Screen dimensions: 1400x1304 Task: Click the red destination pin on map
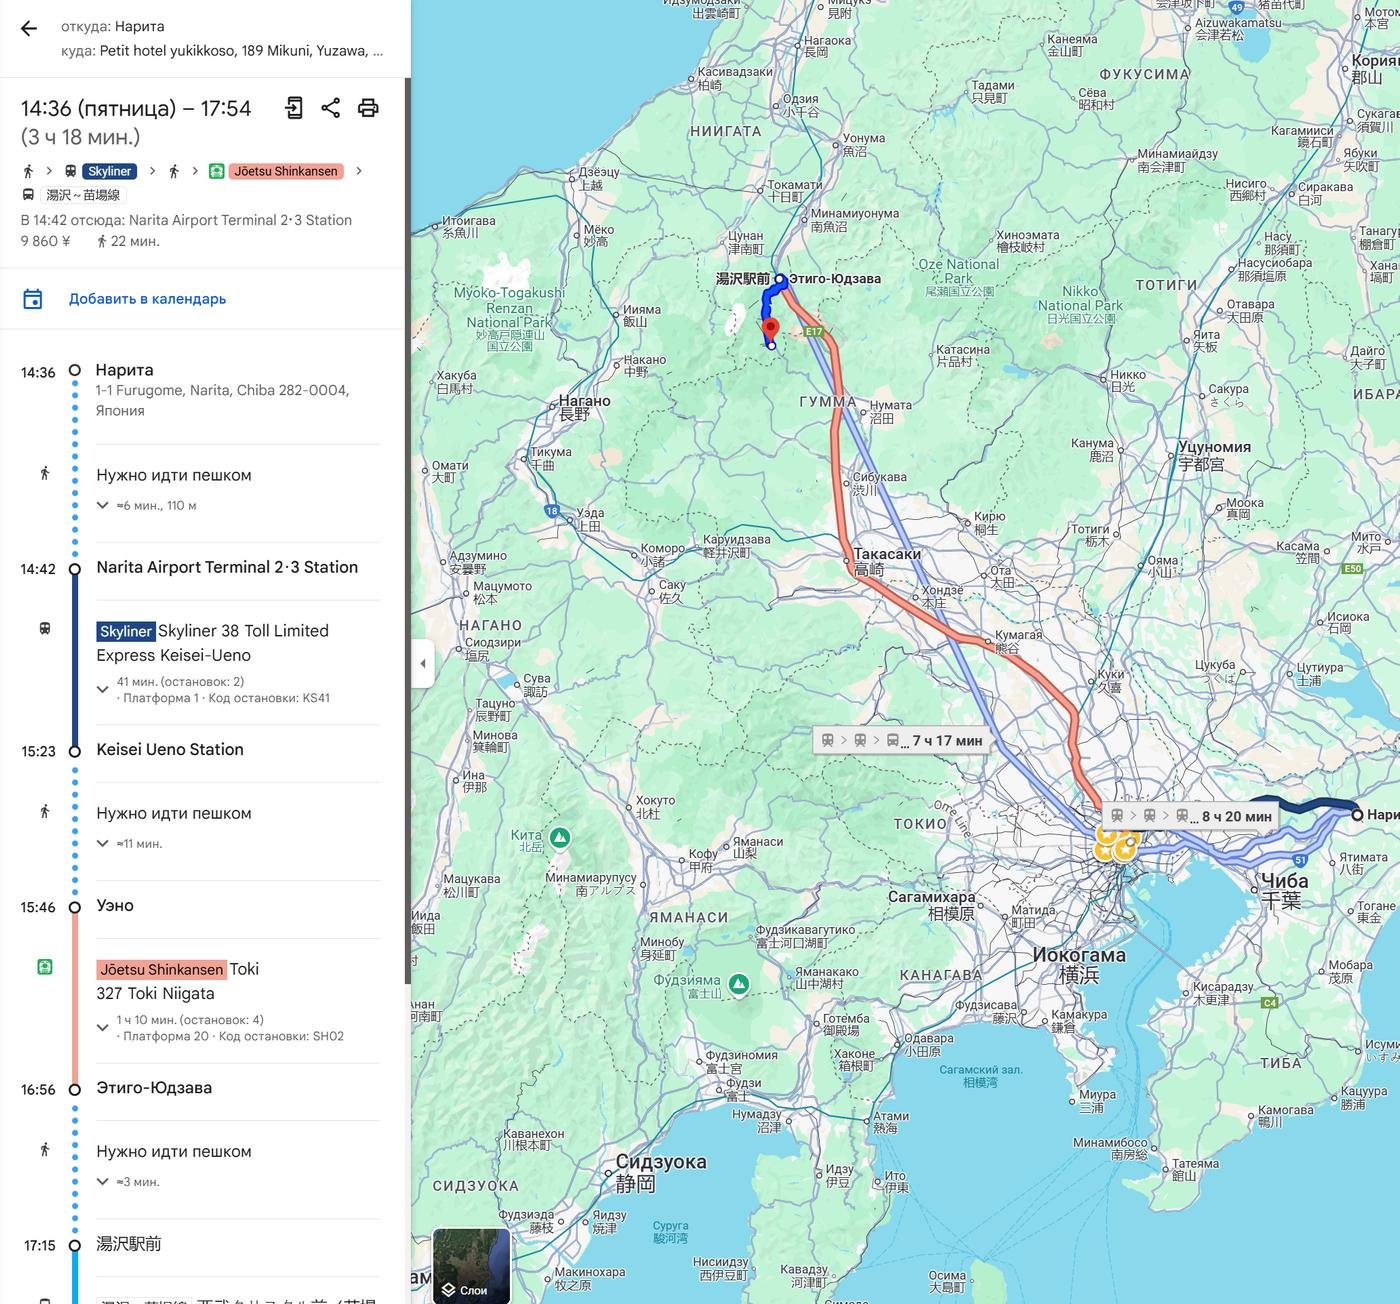pyautogui.click(x=770, y=329)
